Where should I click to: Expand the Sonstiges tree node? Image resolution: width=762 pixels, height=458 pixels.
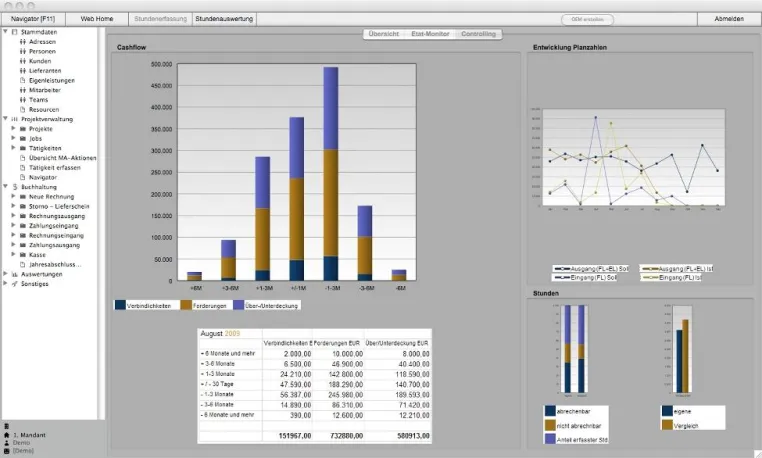(5, 283)
